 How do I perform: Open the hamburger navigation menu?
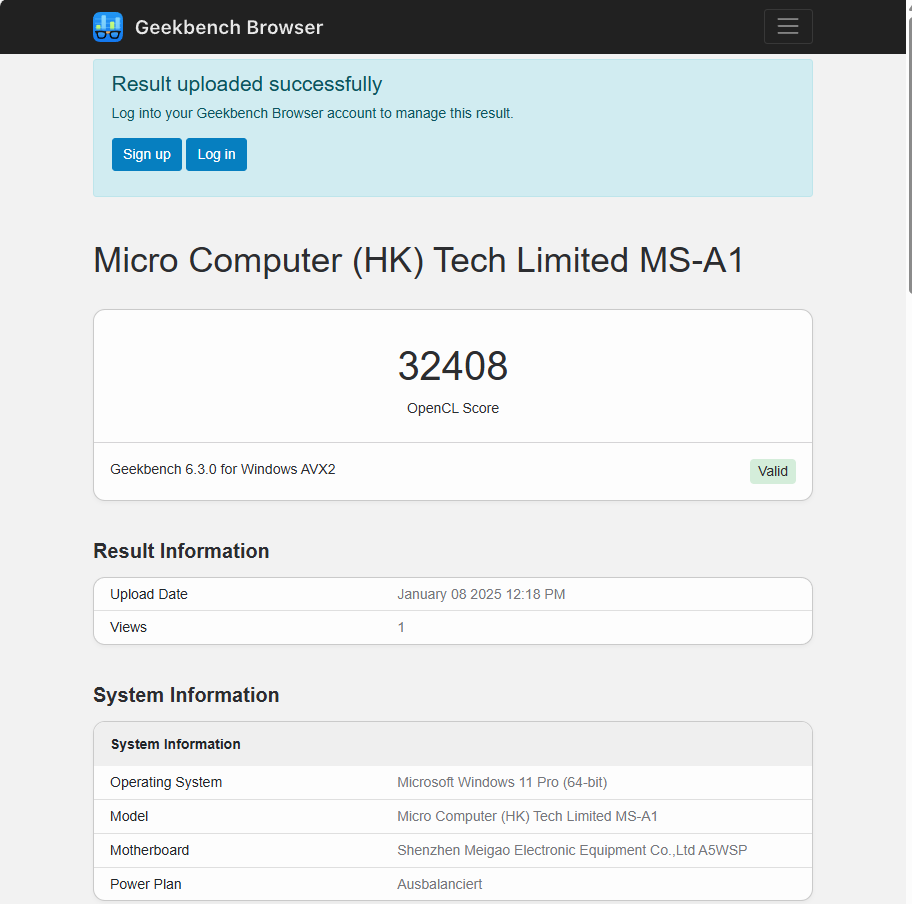click(788, 26)
